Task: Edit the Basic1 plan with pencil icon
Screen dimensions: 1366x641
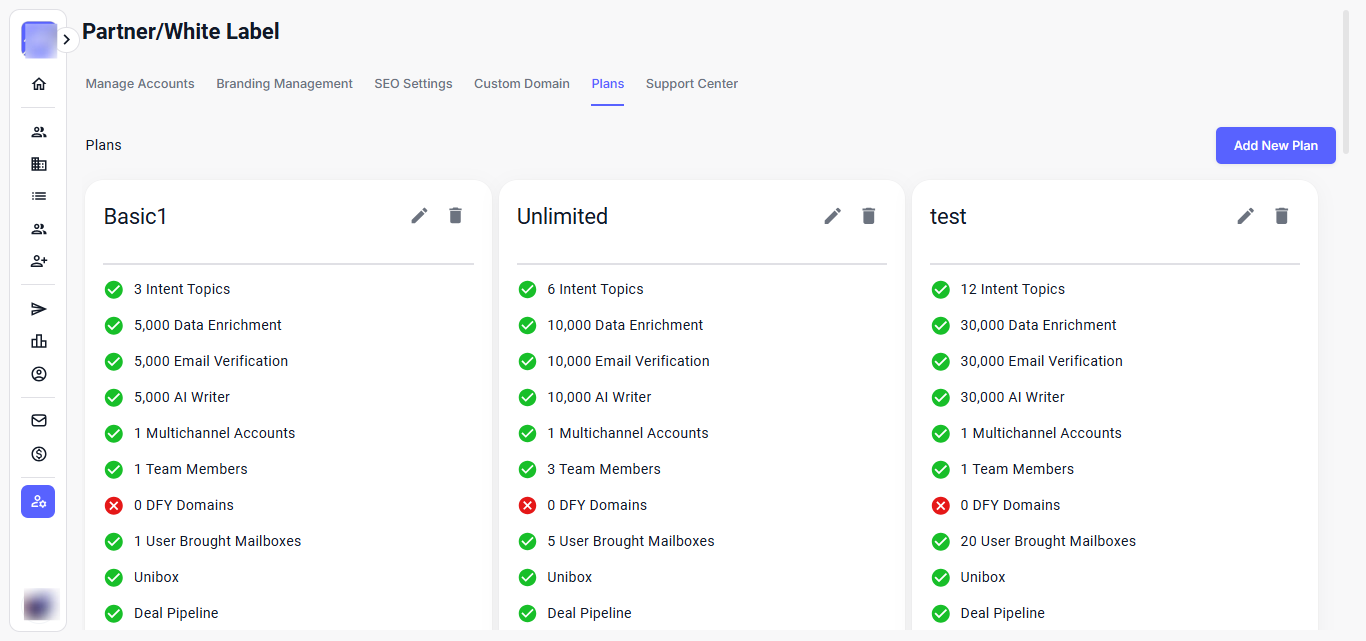Action: (420, 216)
